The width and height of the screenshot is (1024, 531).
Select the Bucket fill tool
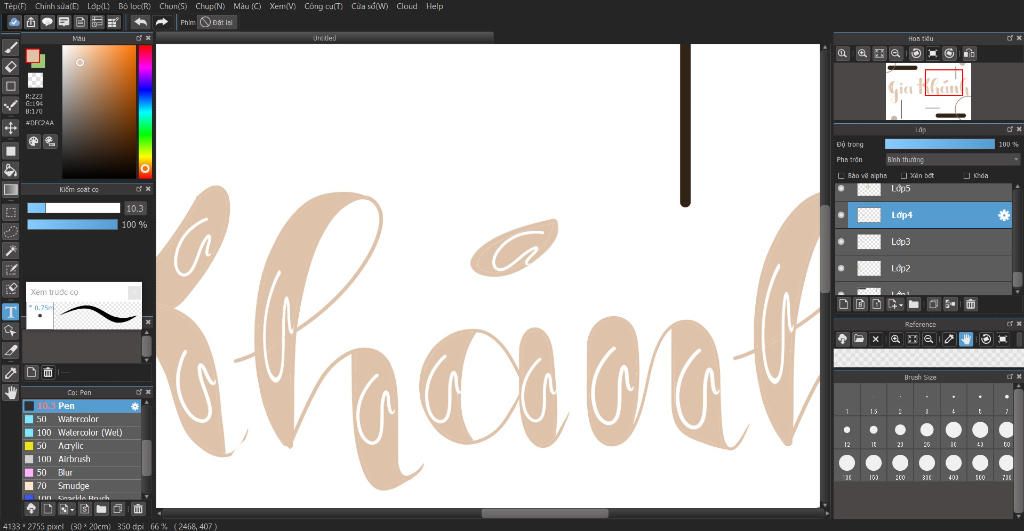tap(10, 170)
